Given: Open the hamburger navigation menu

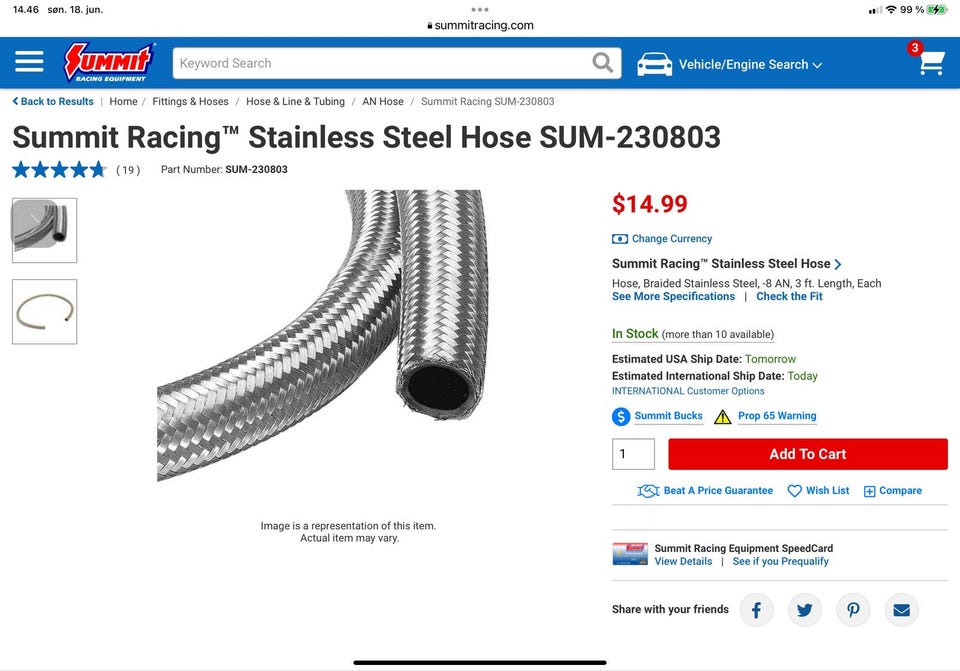Looking at the screenshot, I should pos(29,63).
